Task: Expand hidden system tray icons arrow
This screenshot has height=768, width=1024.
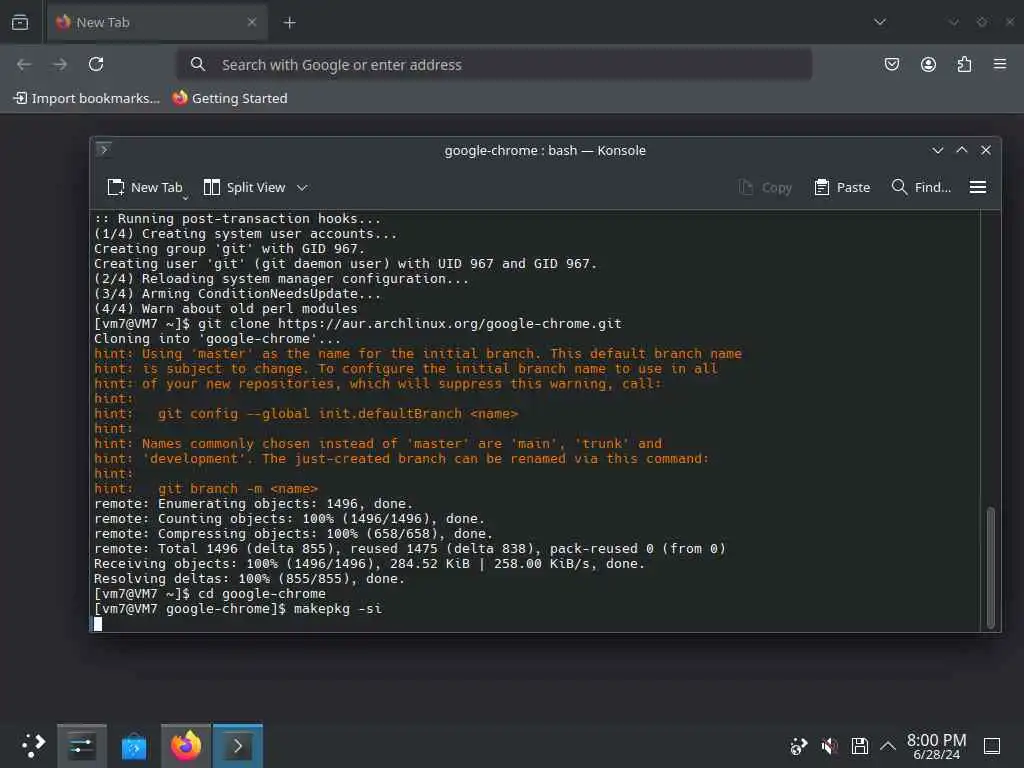Action: (x=888, y=746)
